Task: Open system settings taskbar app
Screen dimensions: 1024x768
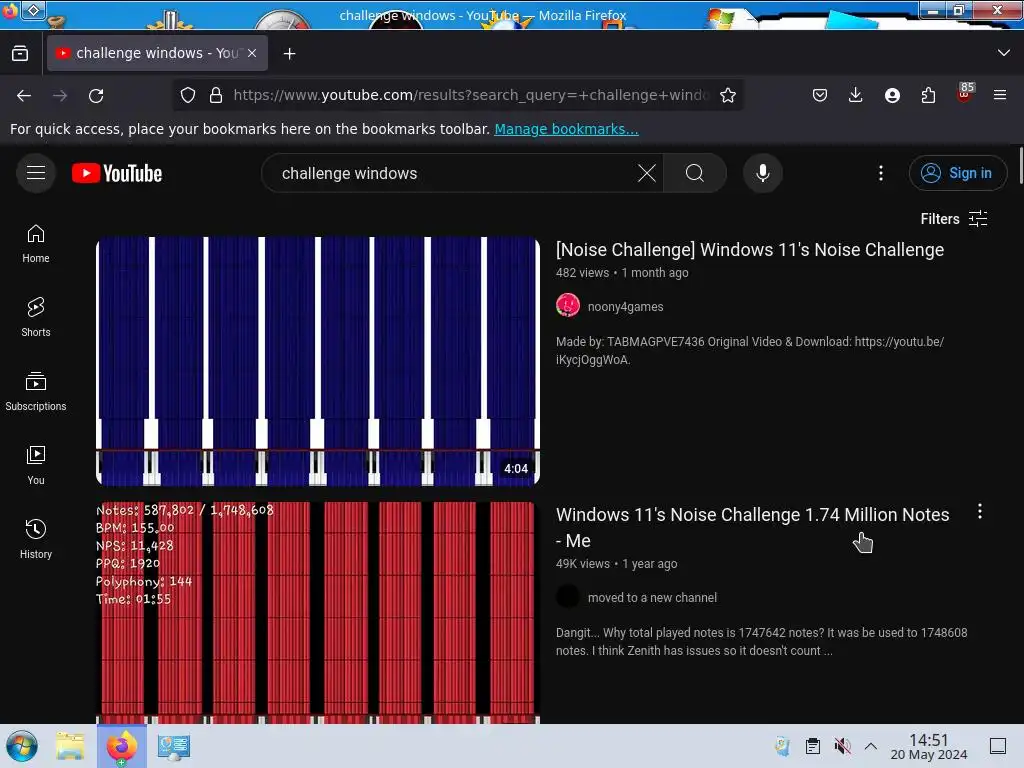Action: point(174,746)
